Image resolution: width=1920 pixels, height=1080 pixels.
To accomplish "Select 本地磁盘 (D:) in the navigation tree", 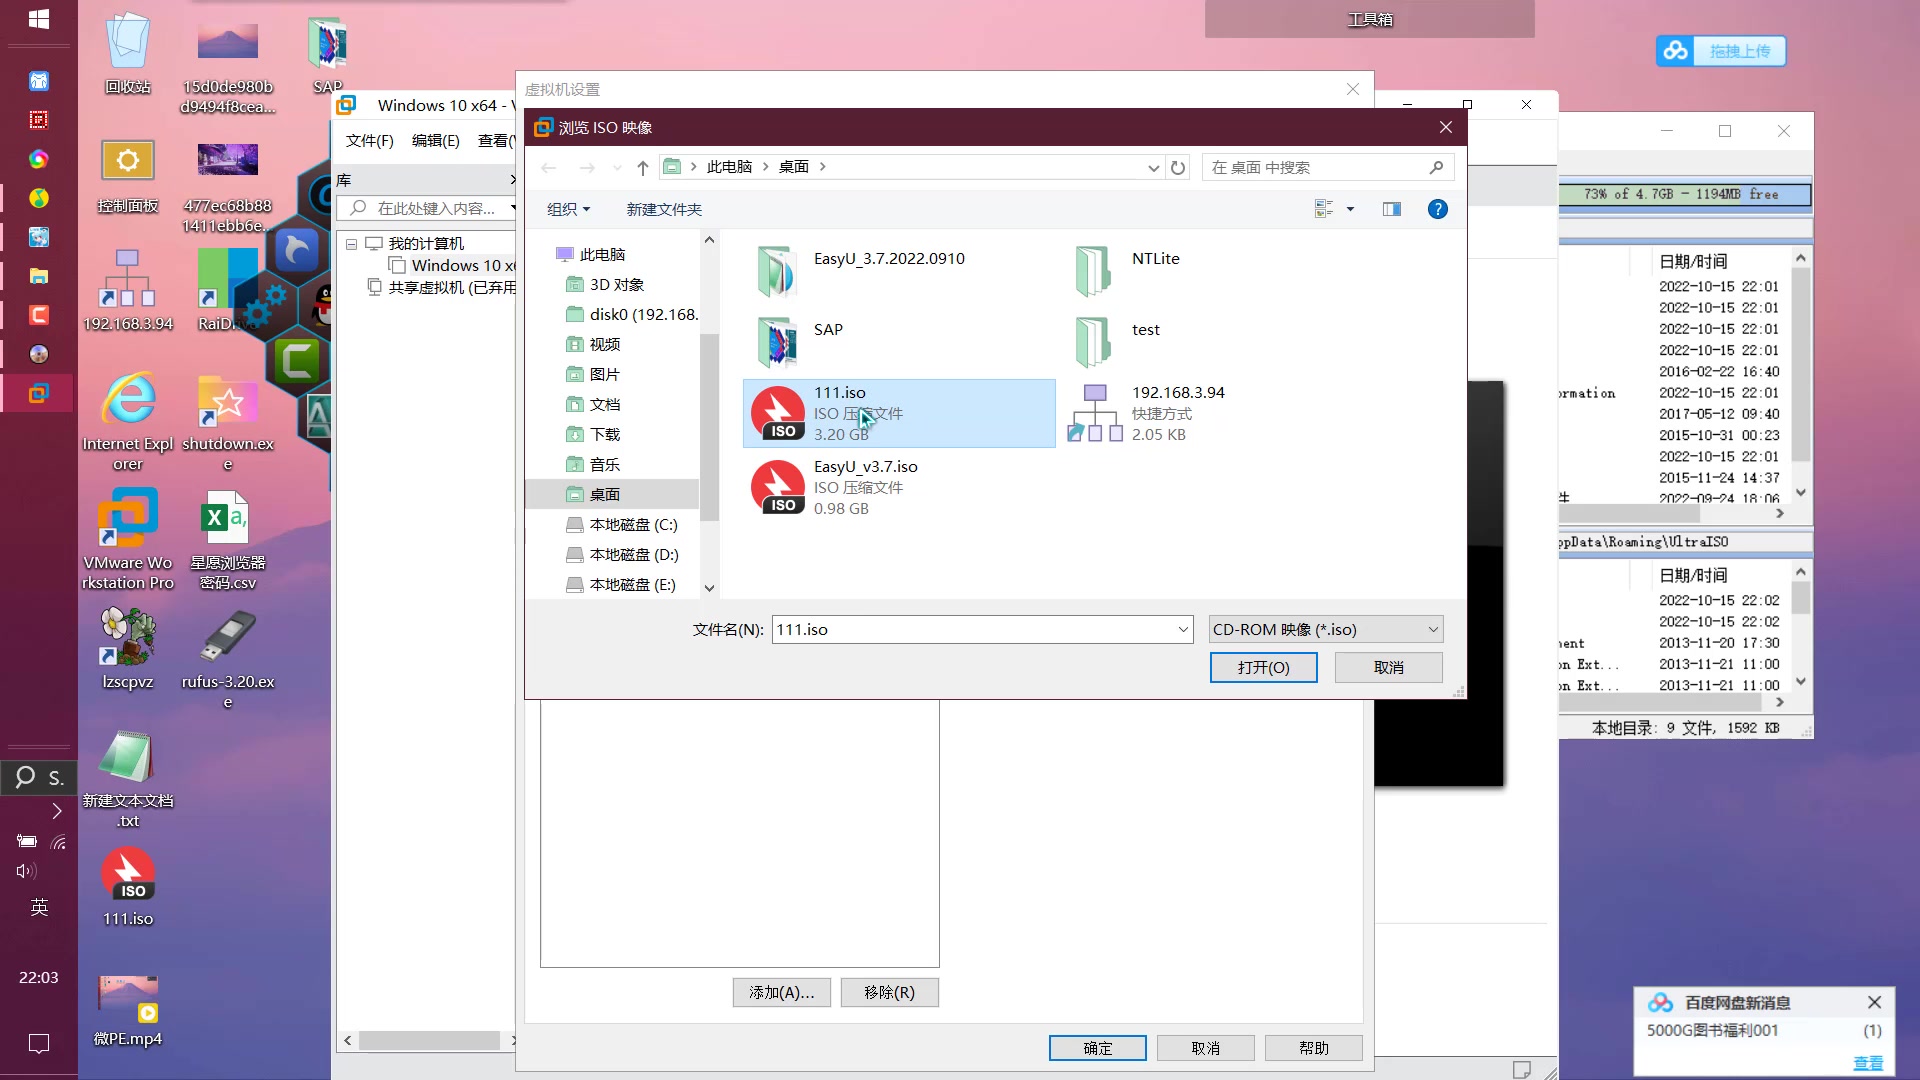I will tap(622, 554).
